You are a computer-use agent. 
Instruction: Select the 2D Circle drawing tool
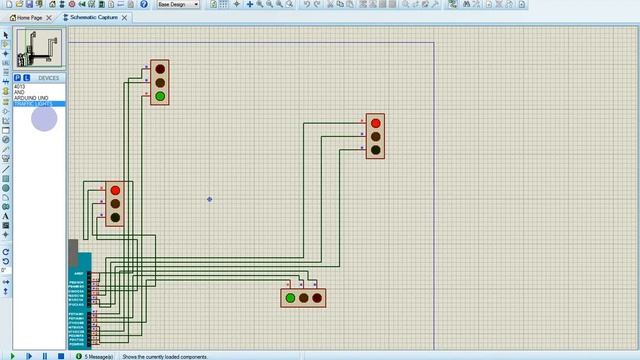5,188
